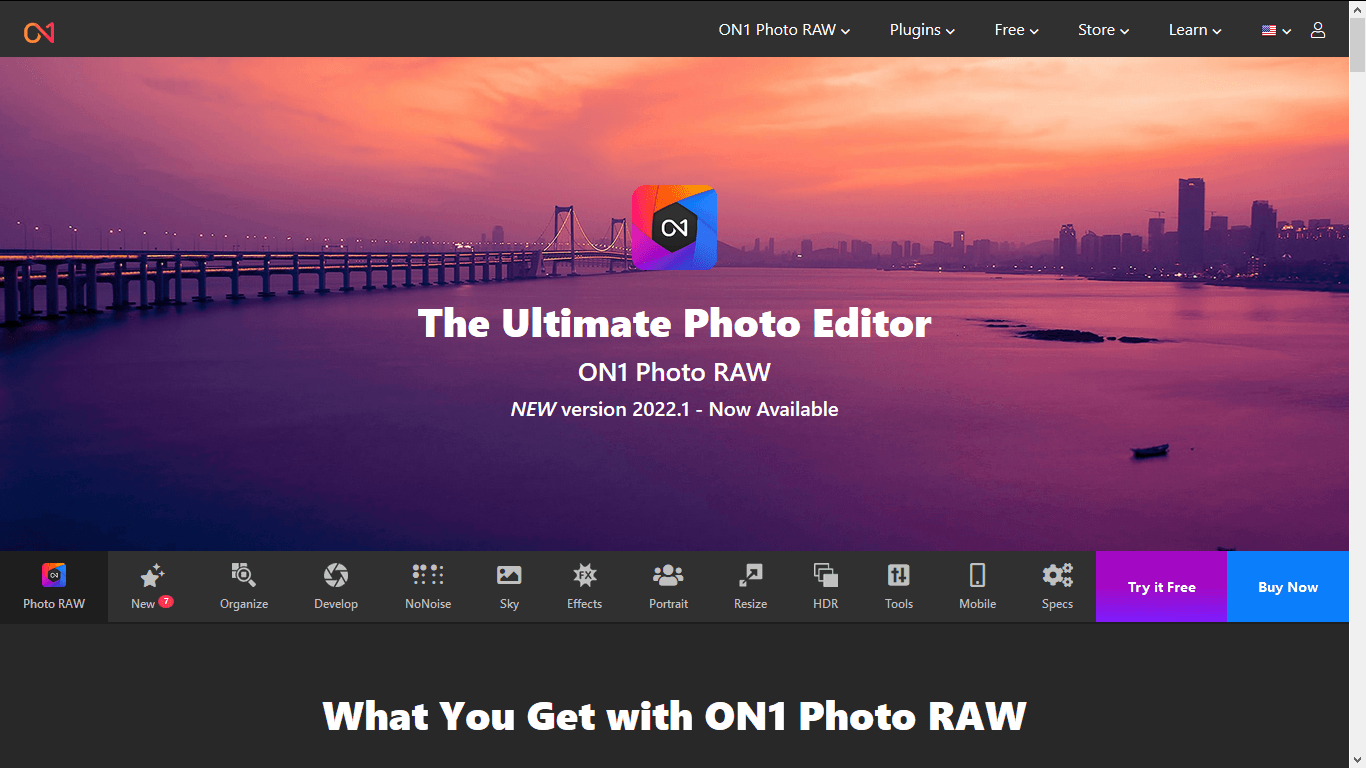Click the Effects FX icon

pos(584,575)
